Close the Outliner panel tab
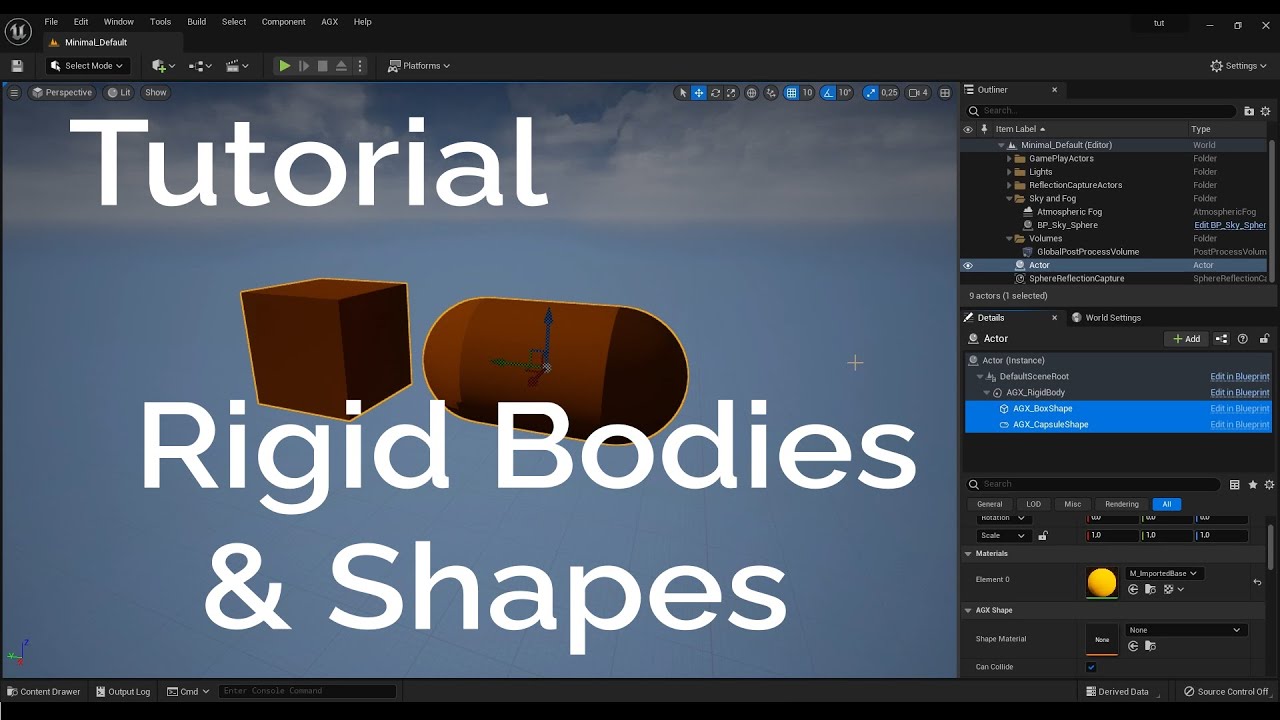The width and height of the screenshot is (1280, 720). pos(1054,90)
